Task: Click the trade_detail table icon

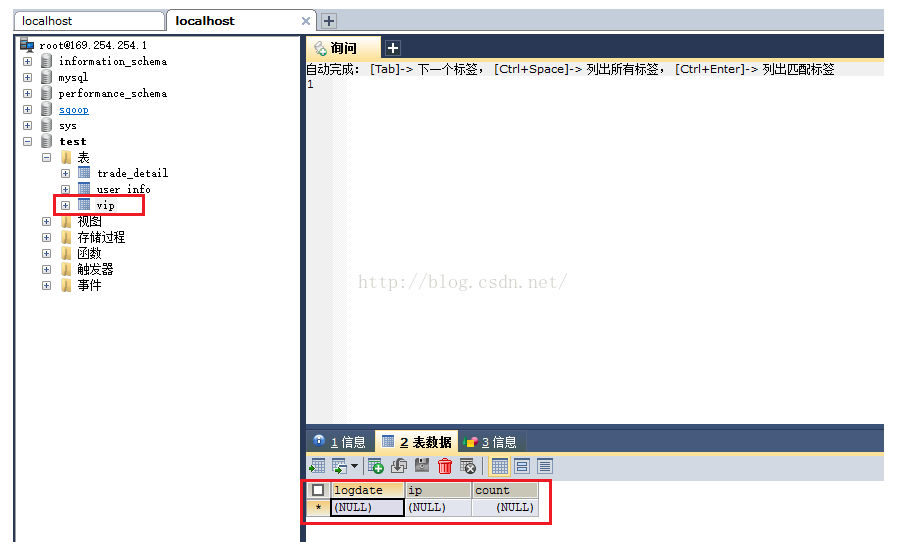Action: pyautogui.click(x=84, y=173)
